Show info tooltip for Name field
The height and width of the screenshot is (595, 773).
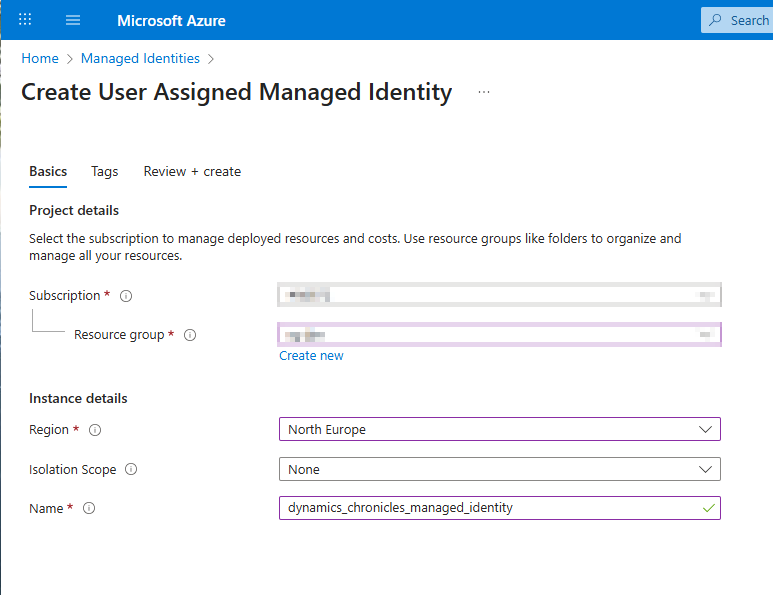click(89, 509)
